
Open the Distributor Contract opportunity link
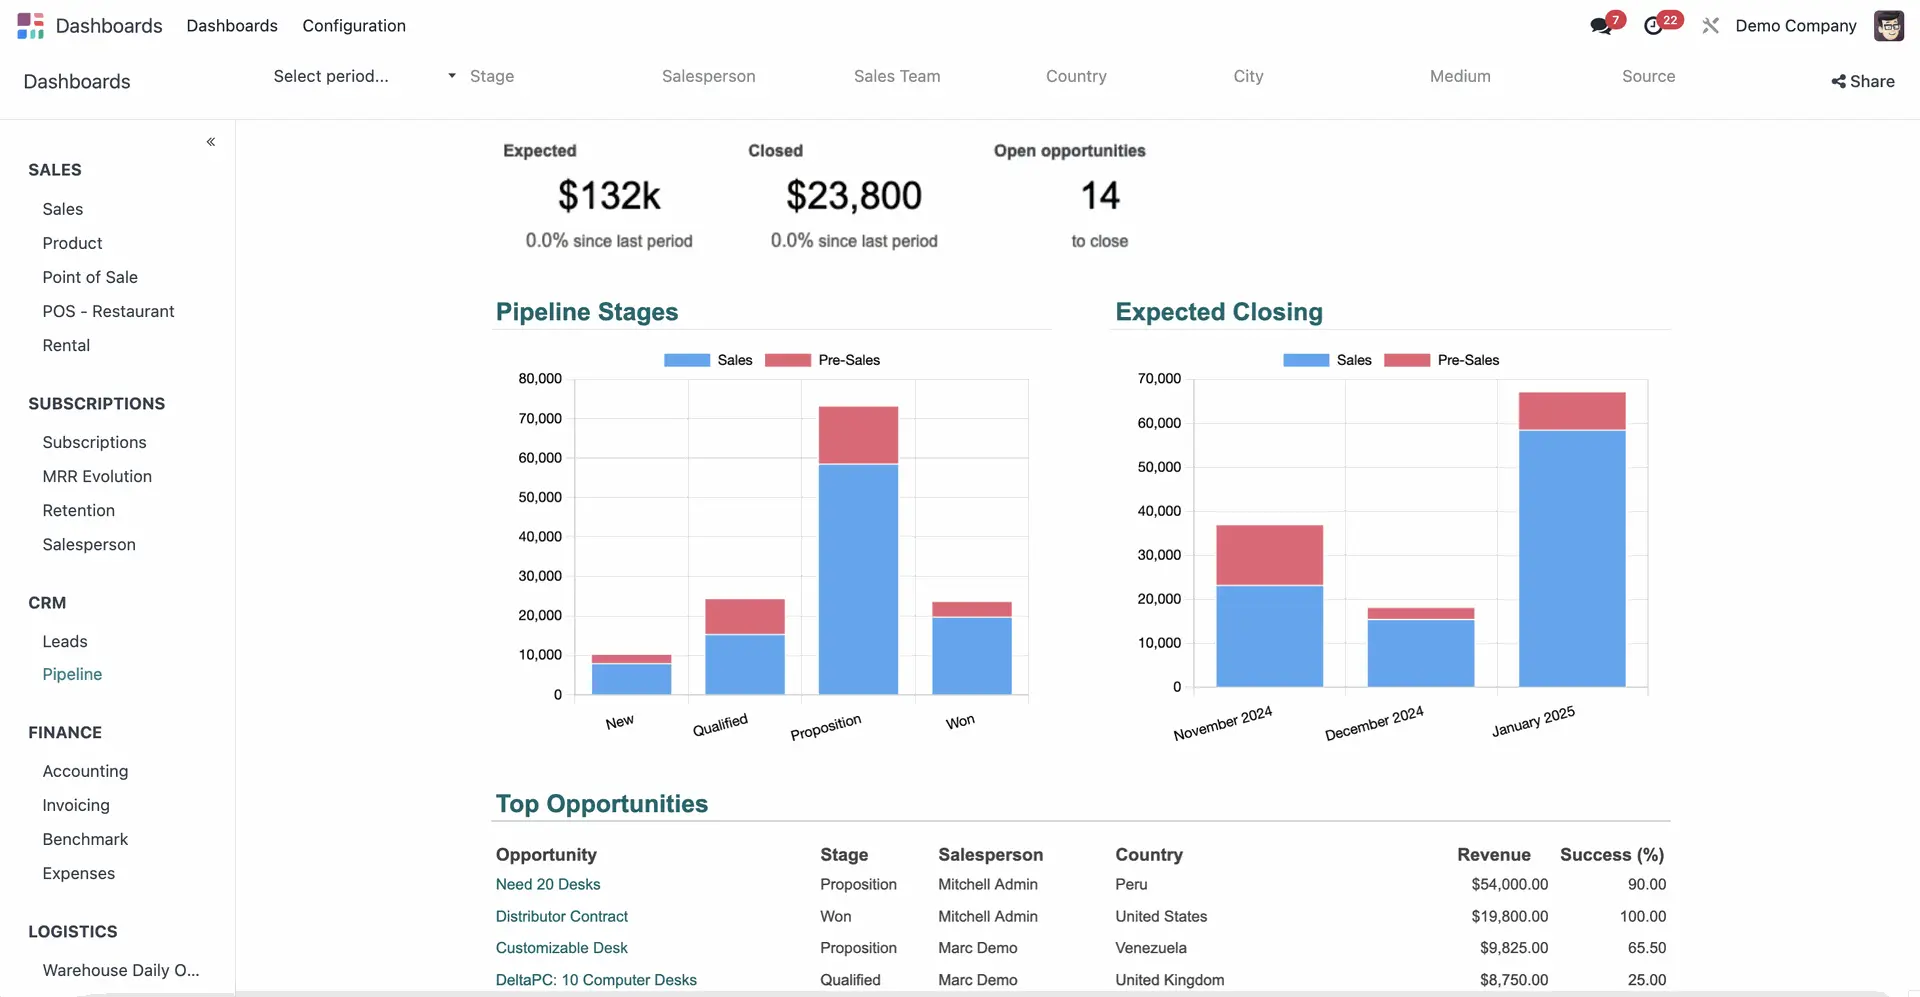(562, 917)
